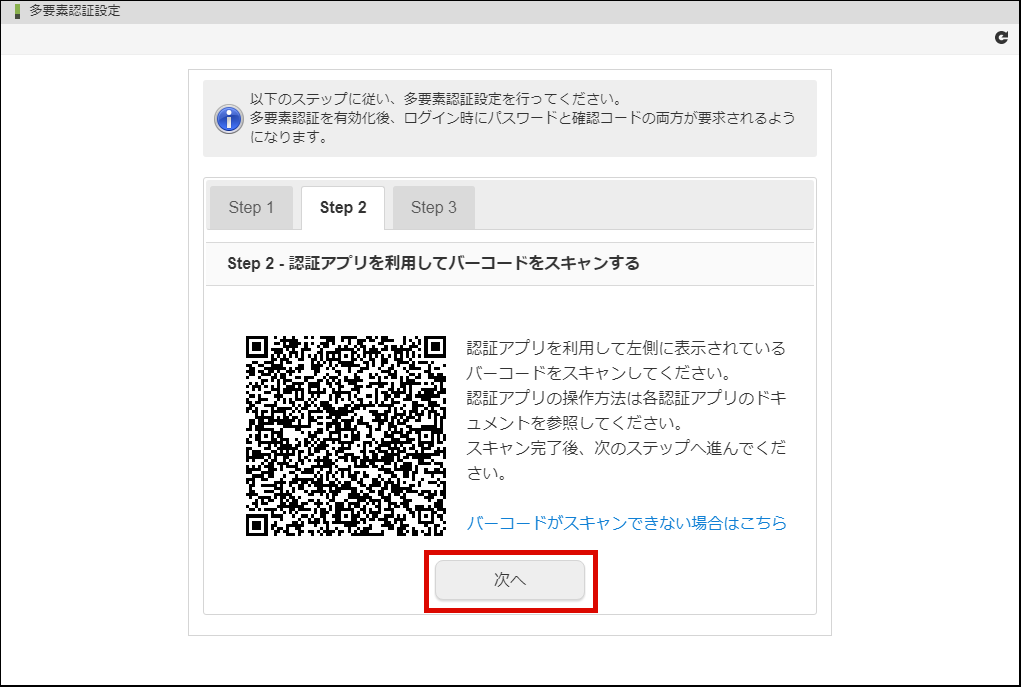Click the refresh icon at top right

[x=1001, y=38]
